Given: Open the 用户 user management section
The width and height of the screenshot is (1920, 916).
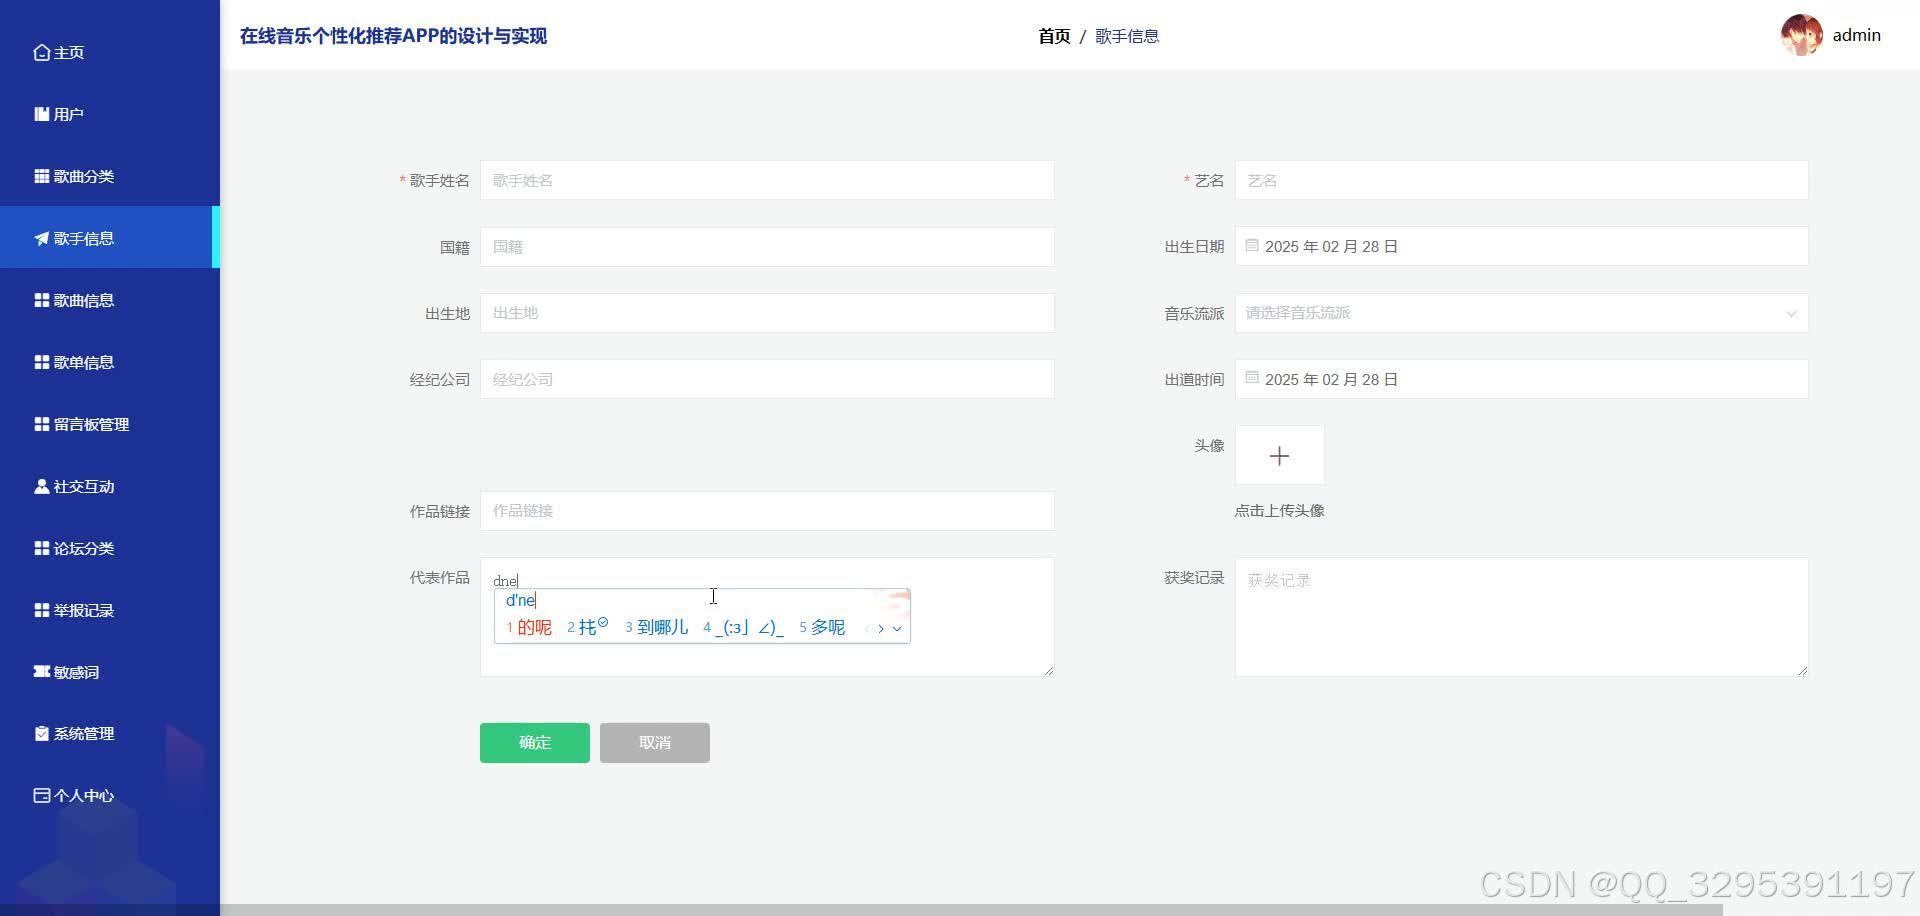Looking at the screenshot, I should (41, 113).
